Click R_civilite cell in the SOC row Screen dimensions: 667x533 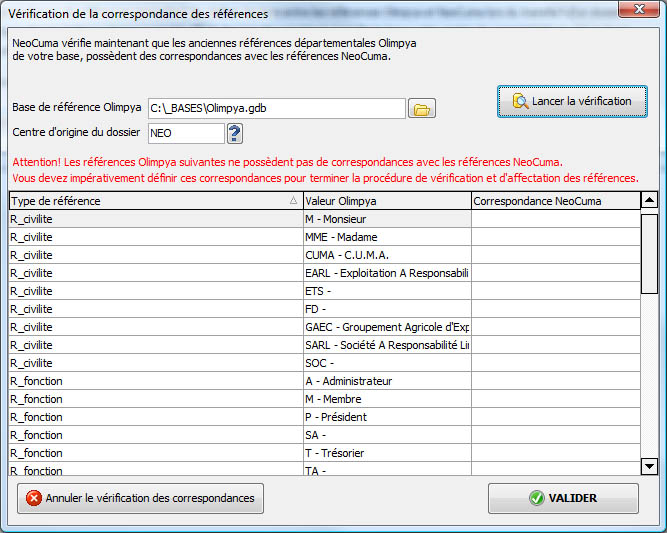(156, 363)
